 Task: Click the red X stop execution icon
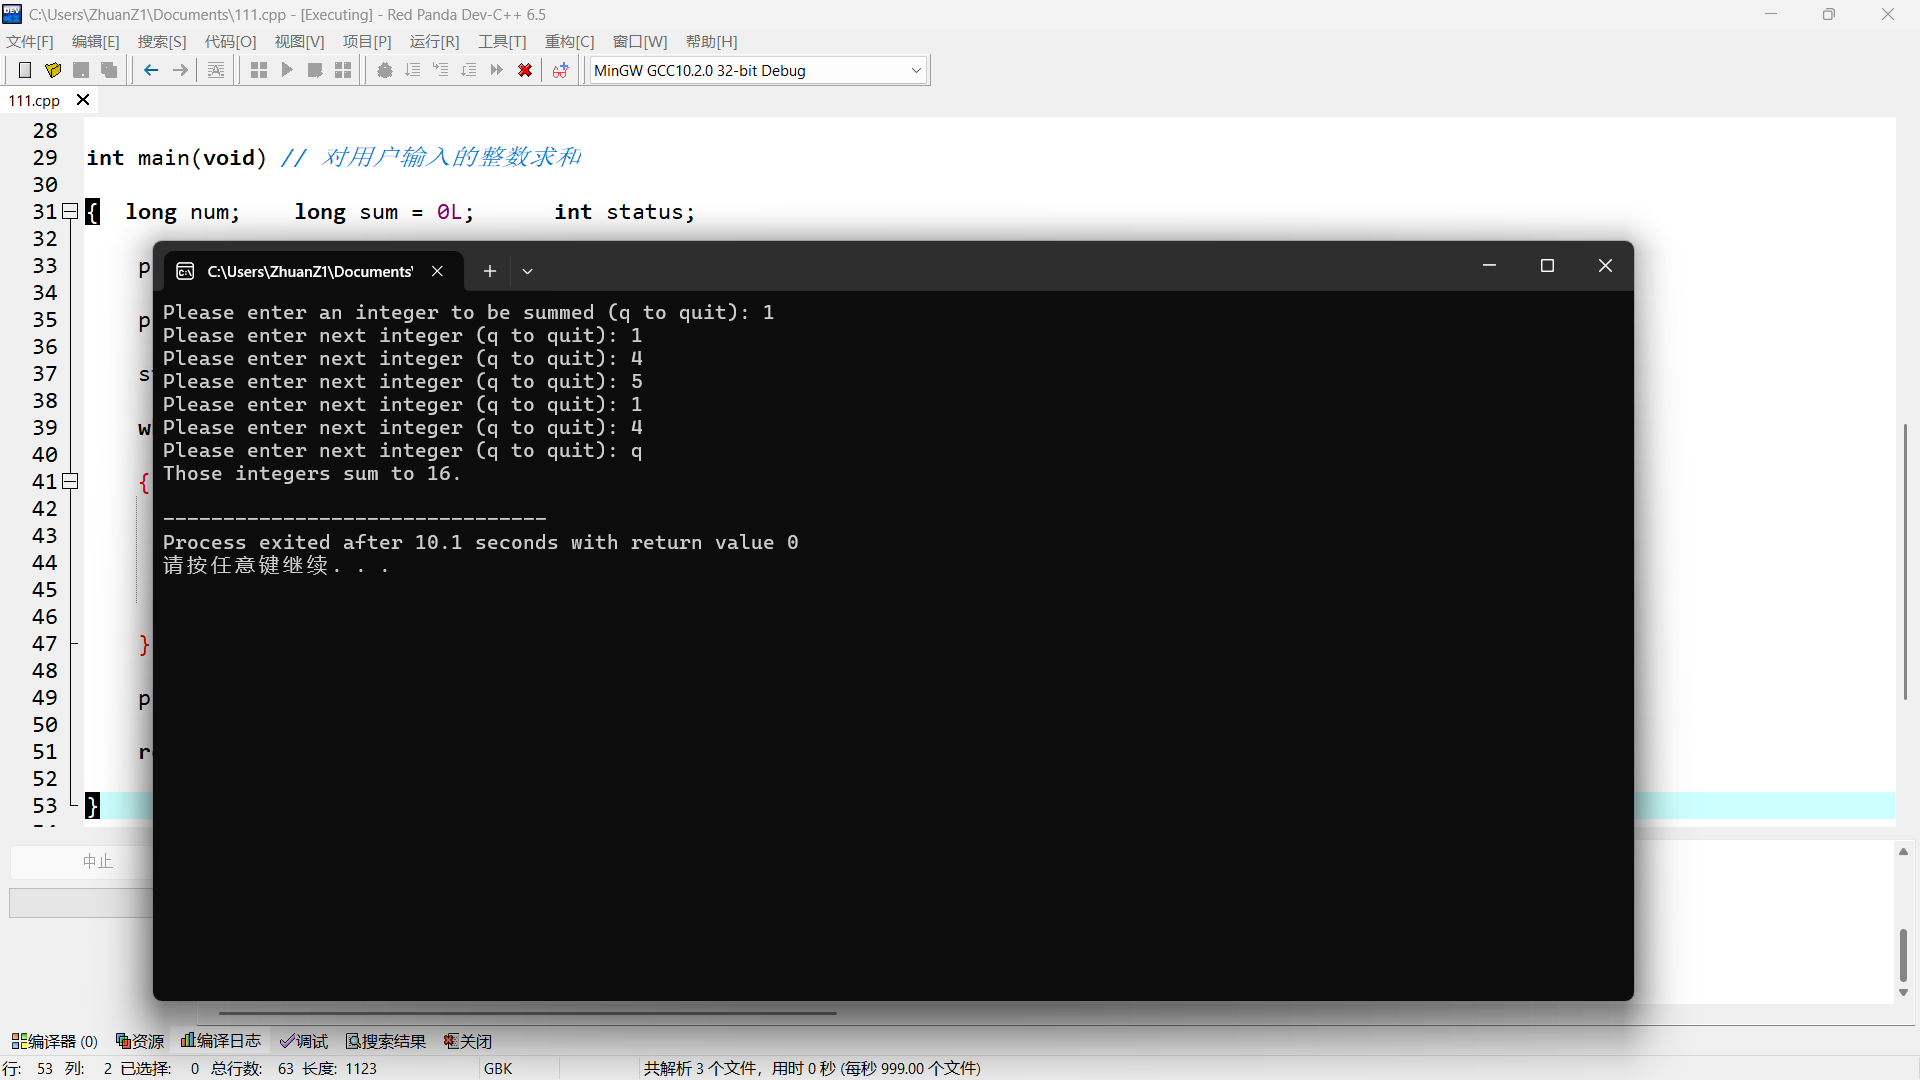[x=525, y=70]
